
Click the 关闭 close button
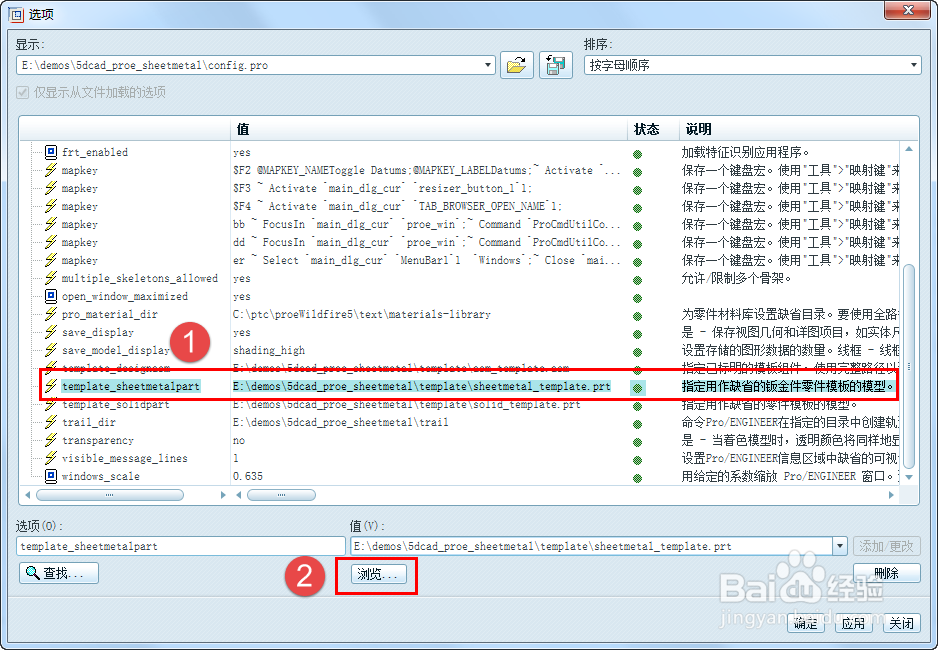tap(902, 623)
